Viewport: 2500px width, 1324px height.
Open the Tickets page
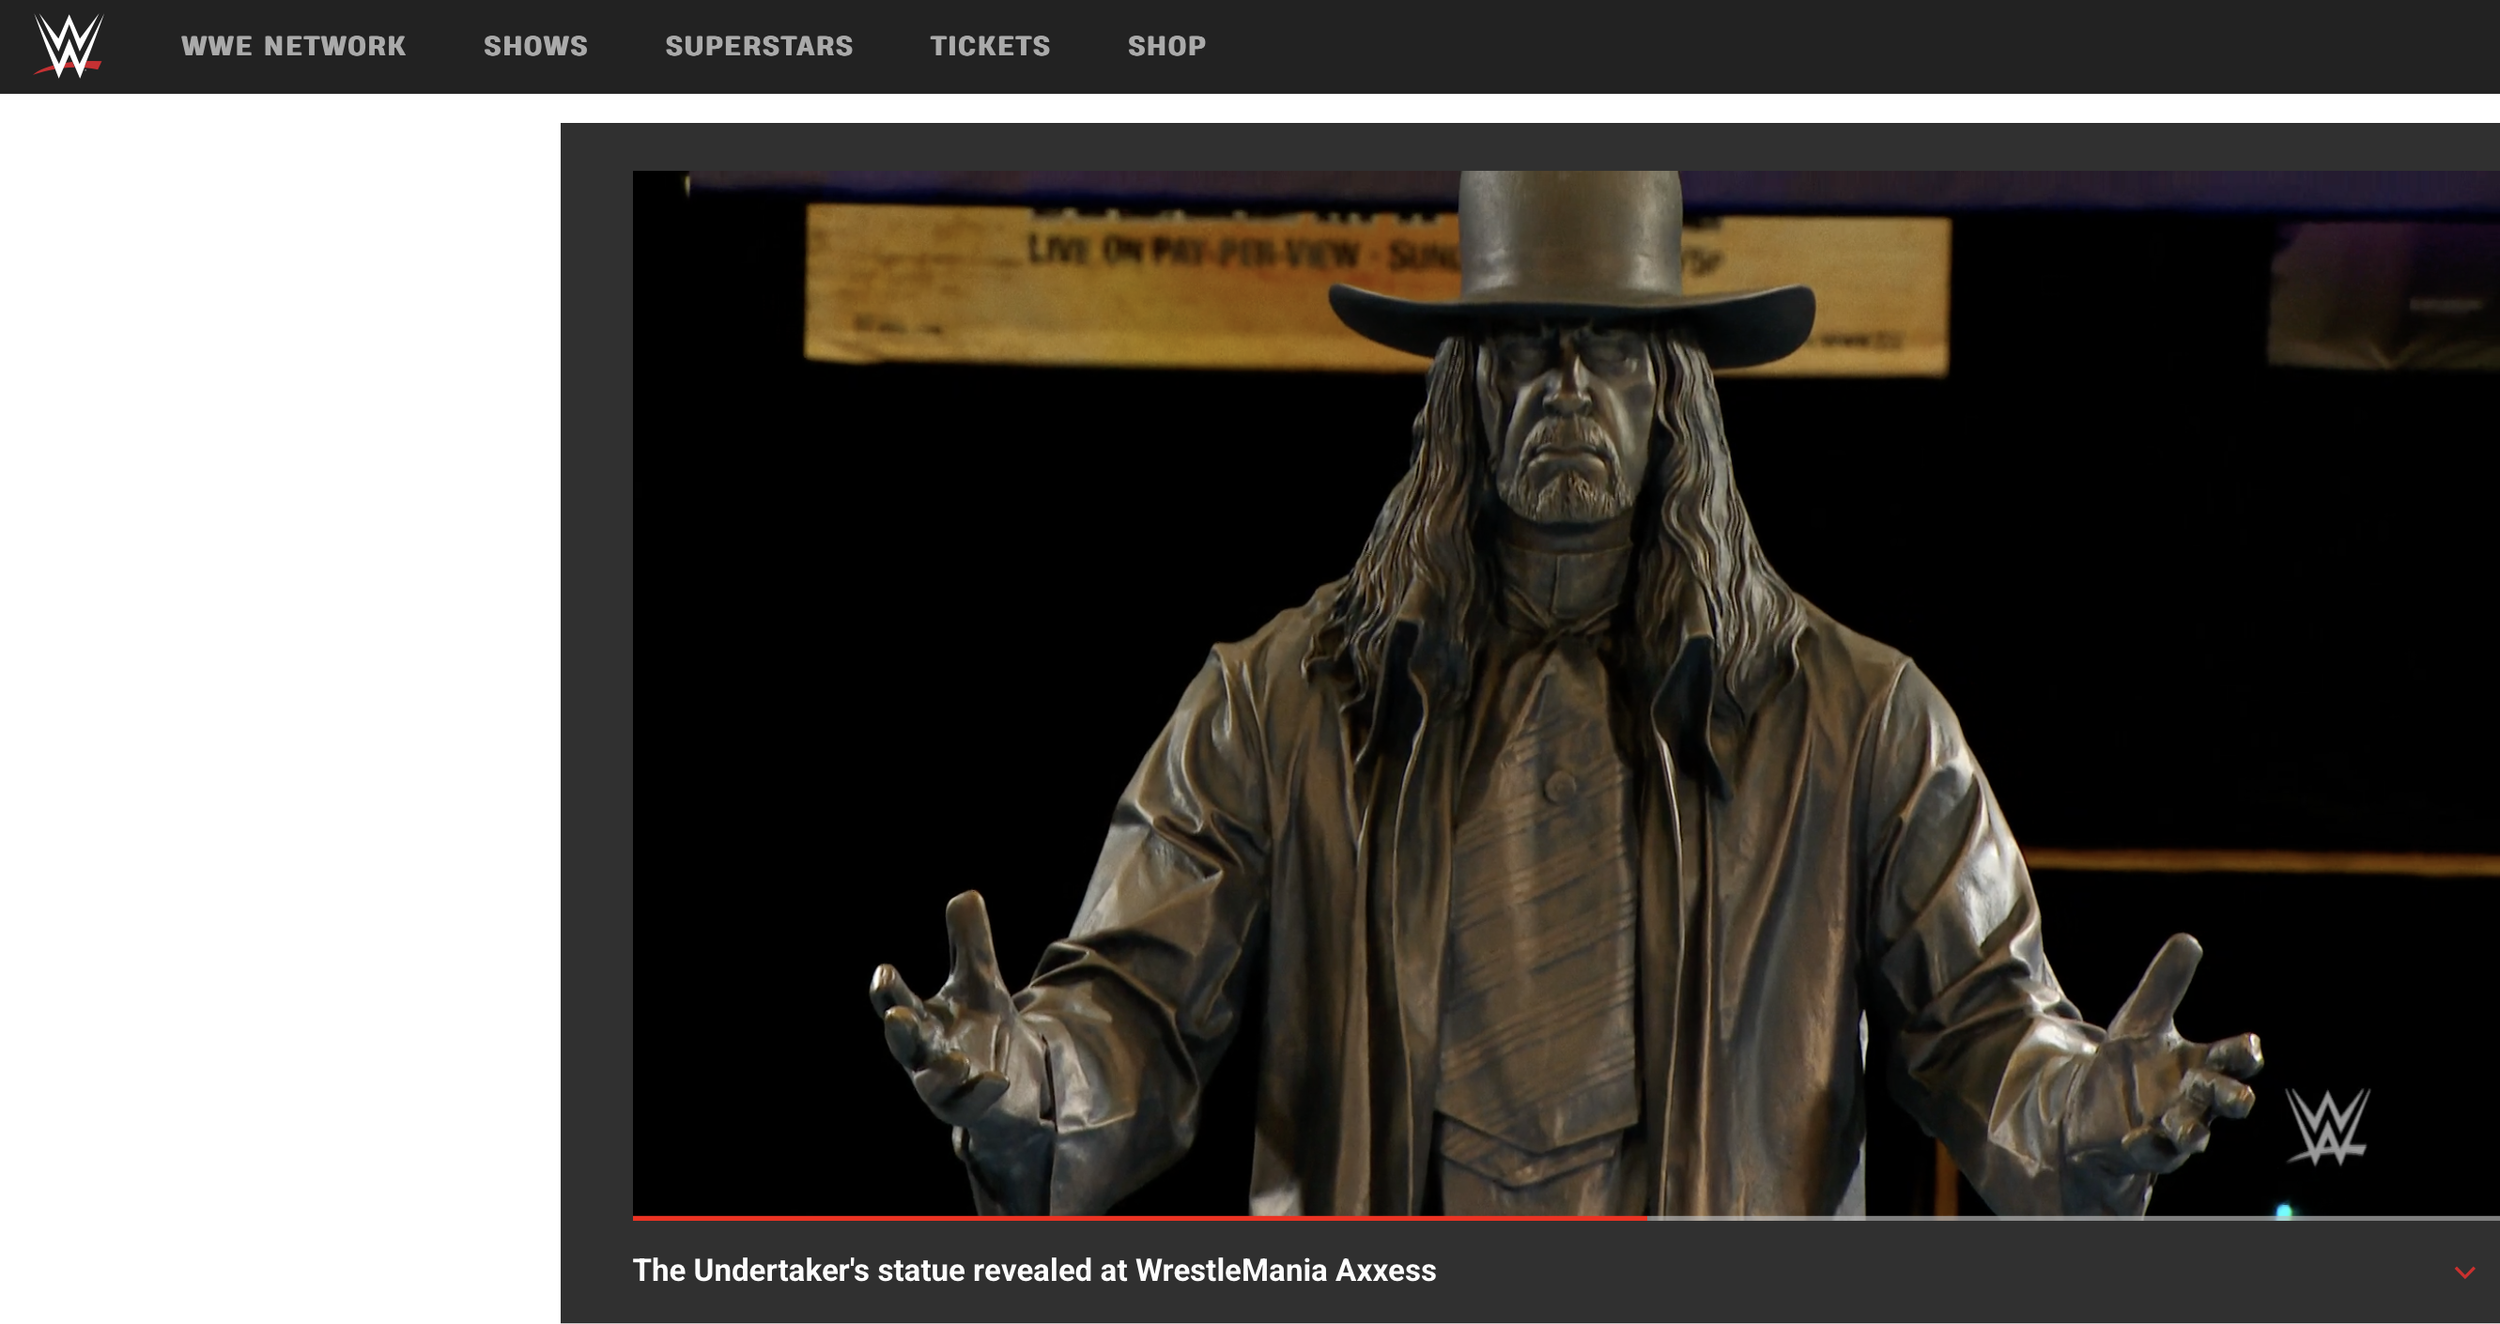[x=990, y=46]
